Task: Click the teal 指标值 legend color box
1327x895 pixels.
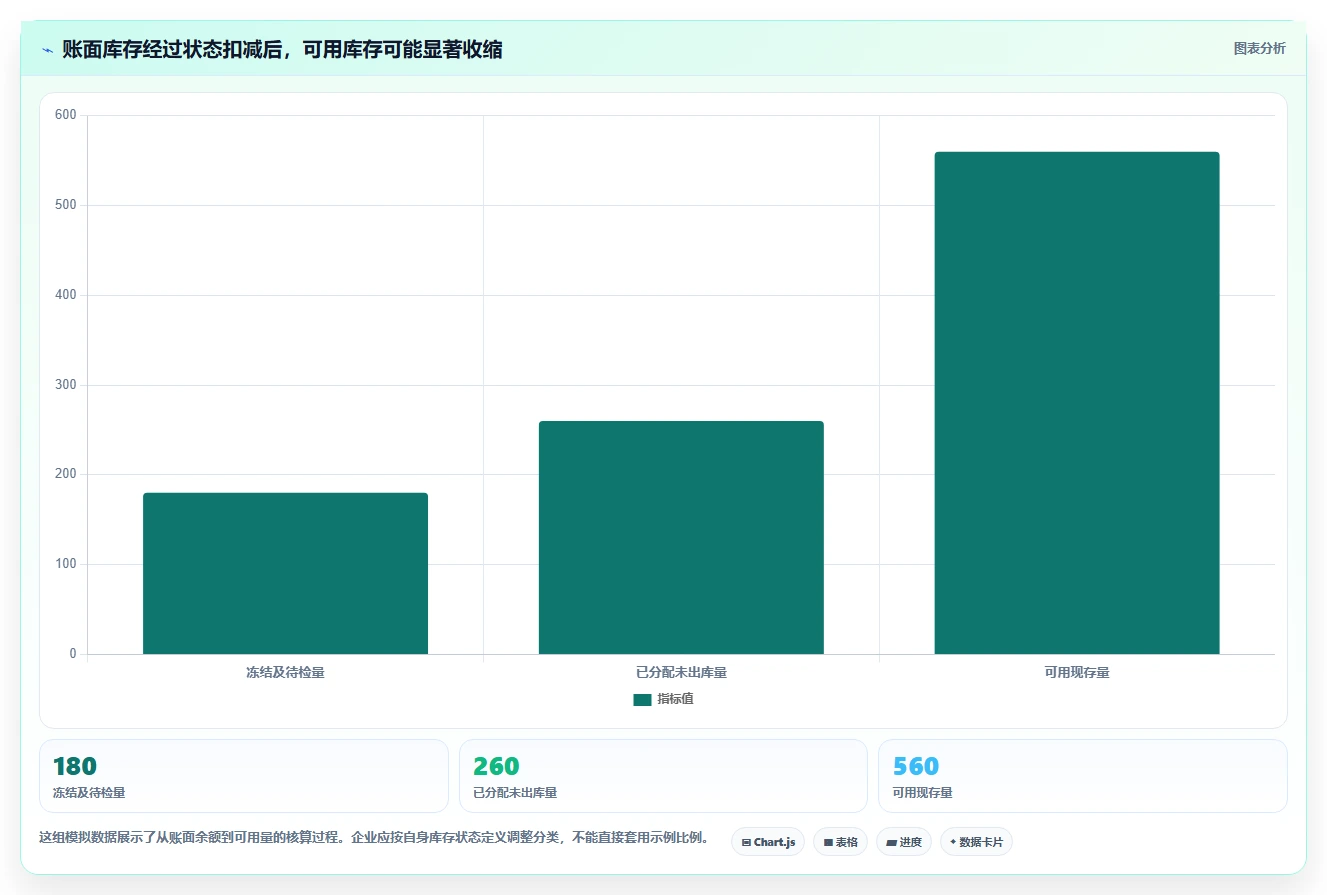Action: pos(642,700)
